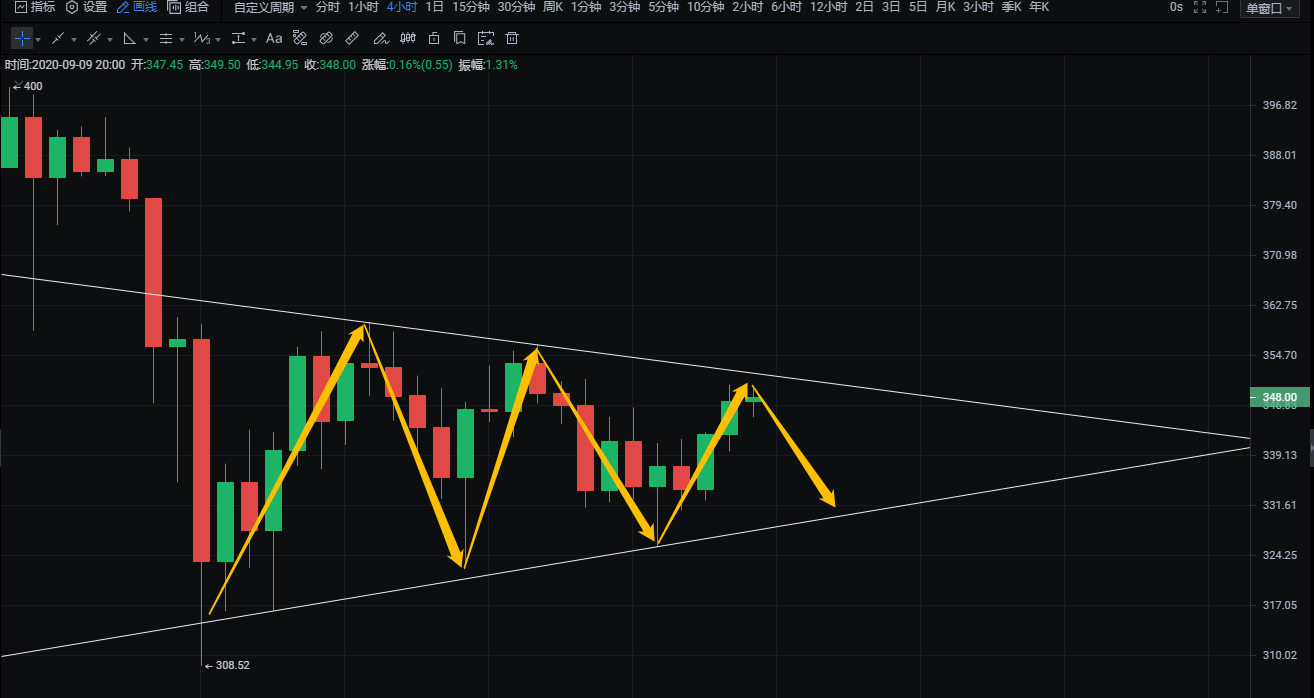This screenshot has height=698, width=1314.
Task: Click the candlestick pattern icon
Action: pyautogui.click(x=406, y=39)
